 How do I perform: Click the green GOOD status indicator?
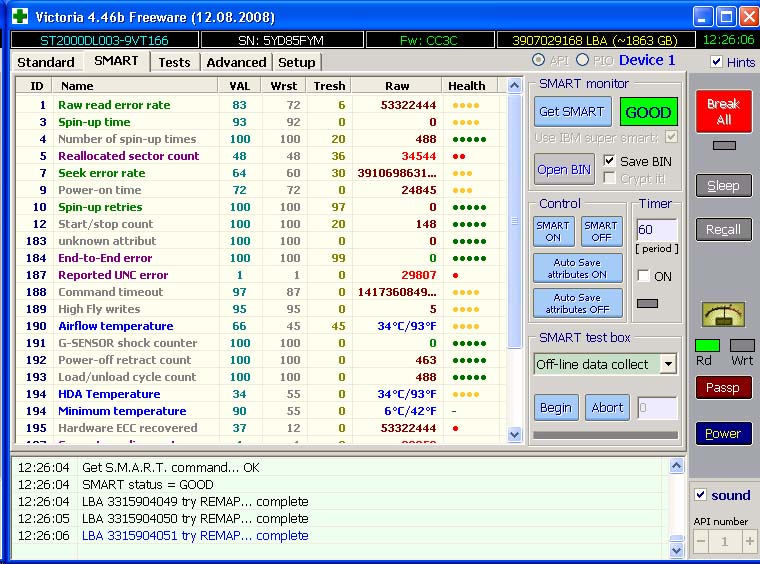tap(648, 112)
